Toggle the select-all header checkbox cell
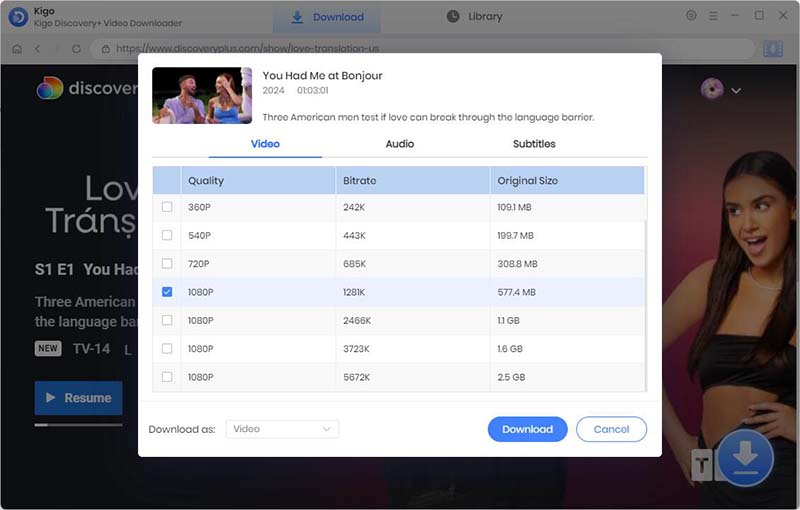Image resolution: width=800 pixels, height=510 pixels. [x=167, y=181]
